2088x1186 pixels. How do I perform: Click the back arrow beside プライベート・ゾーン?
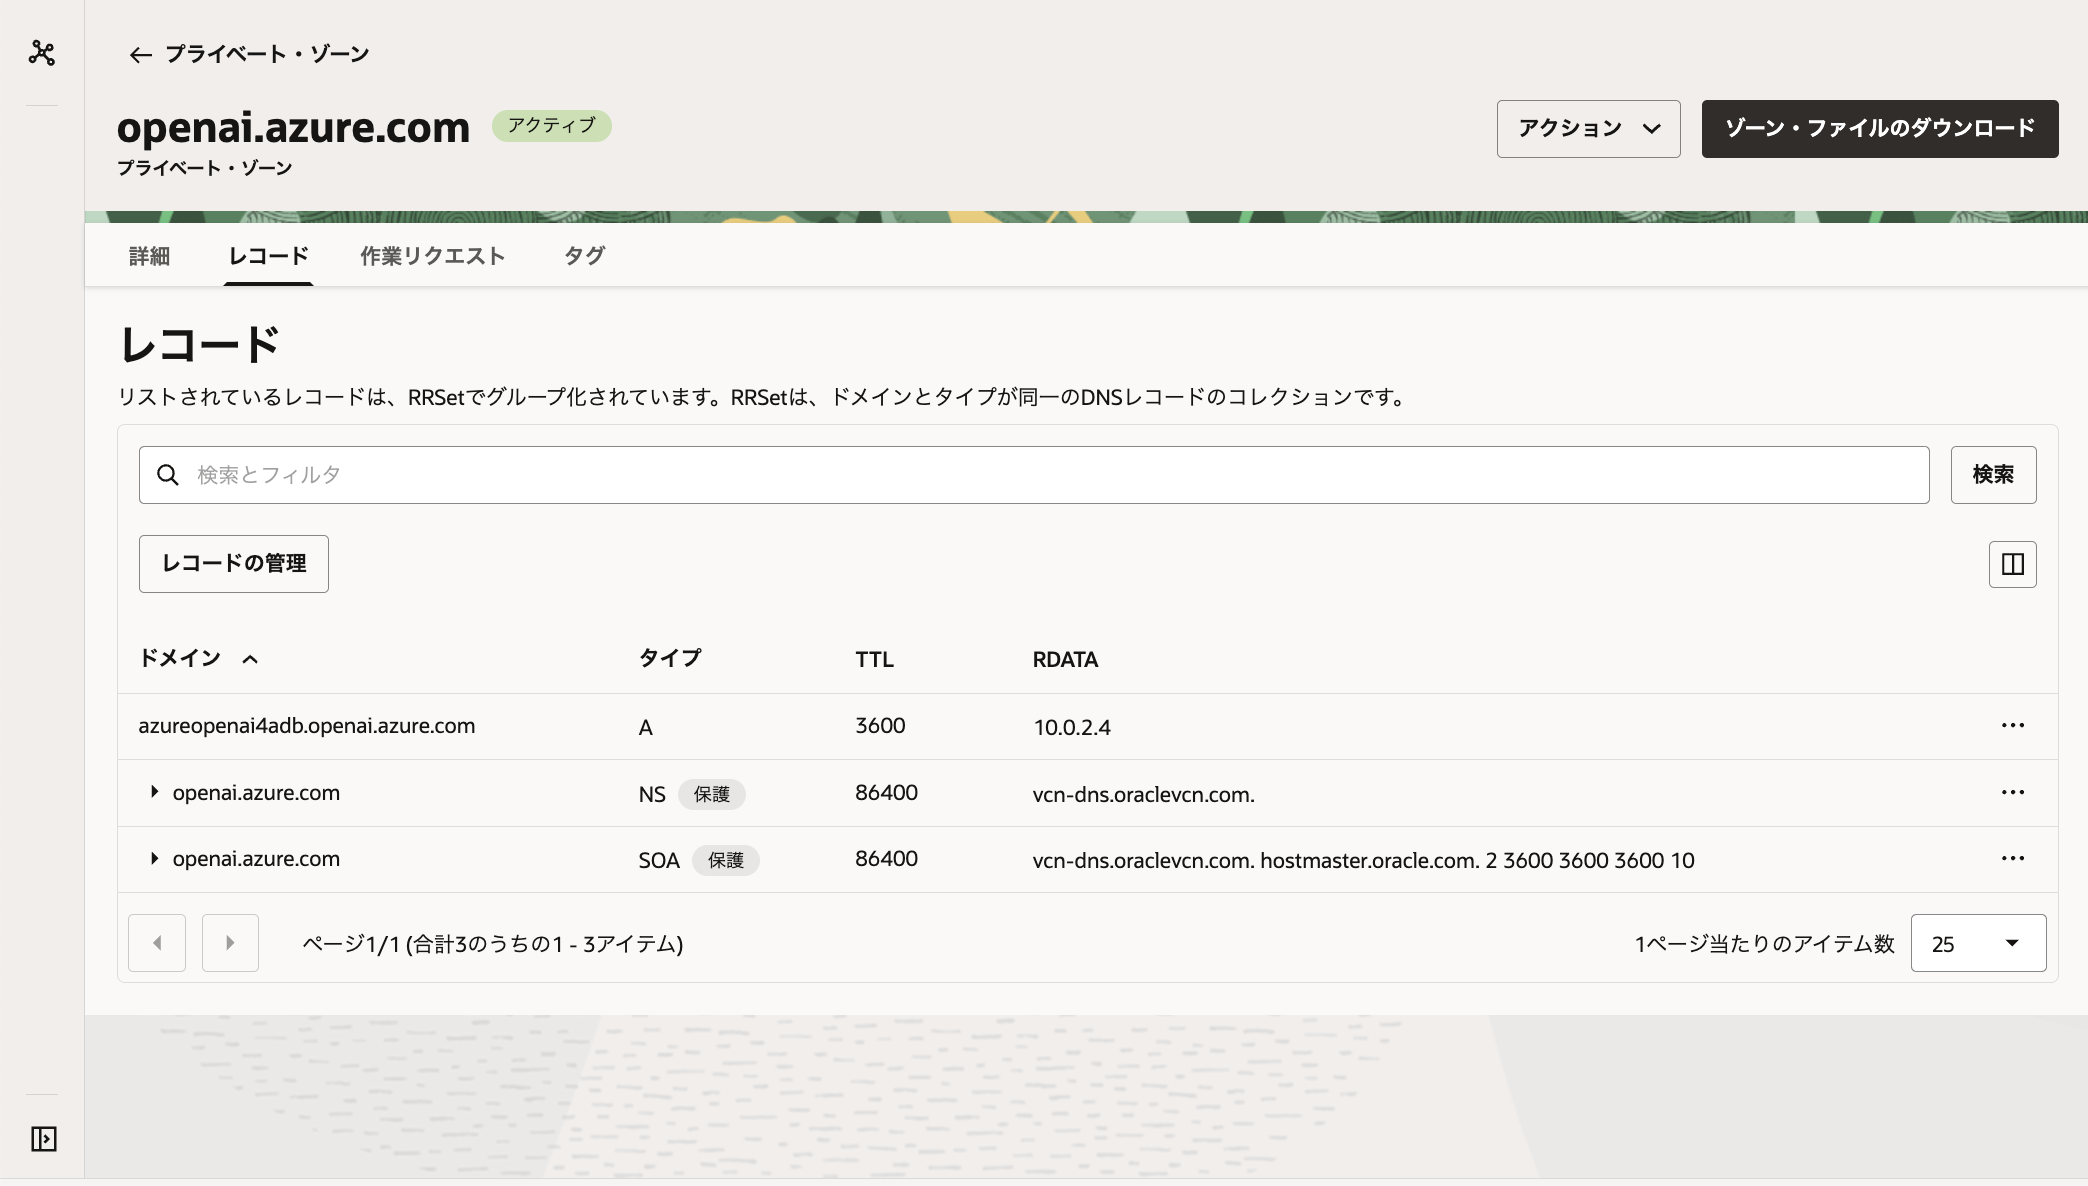click(139, 54)
